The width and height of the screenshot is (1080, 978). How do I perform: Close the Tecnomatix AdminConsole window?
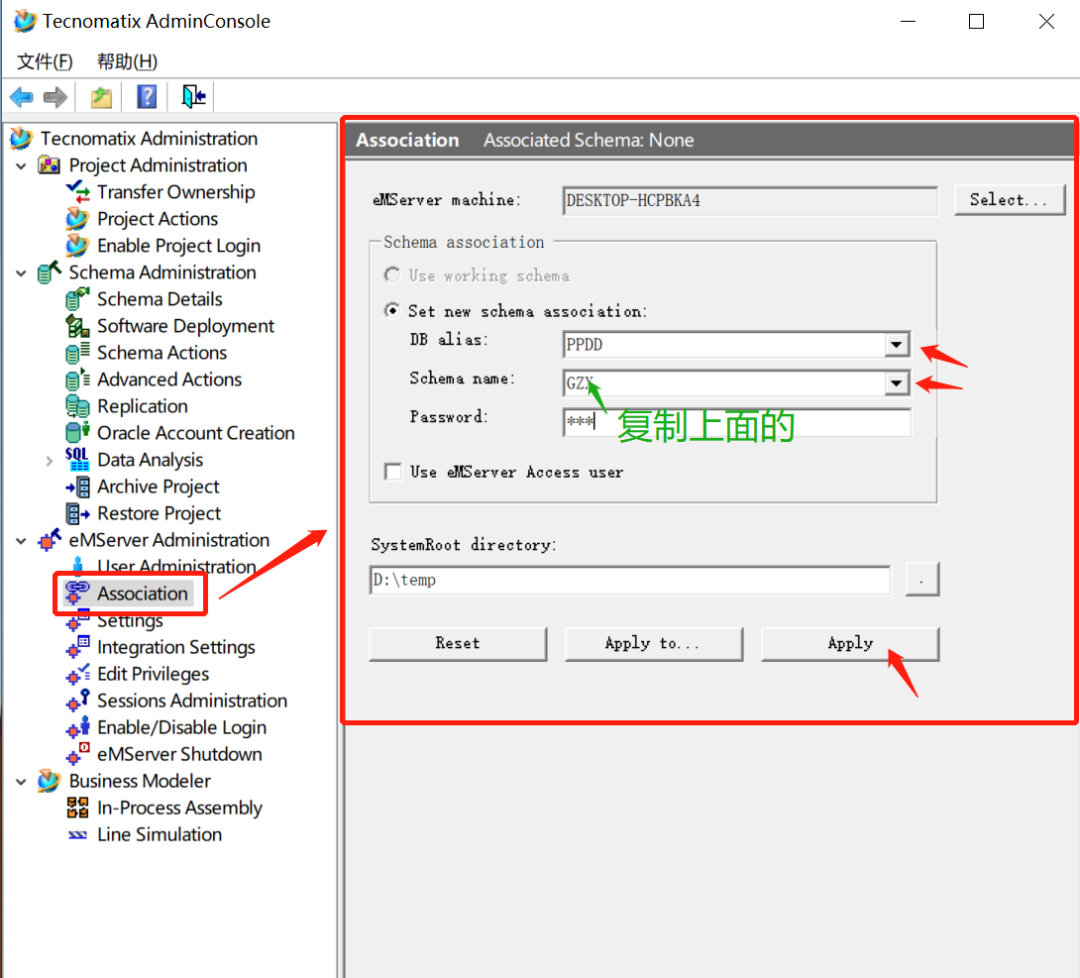(x=1046, y=21)
